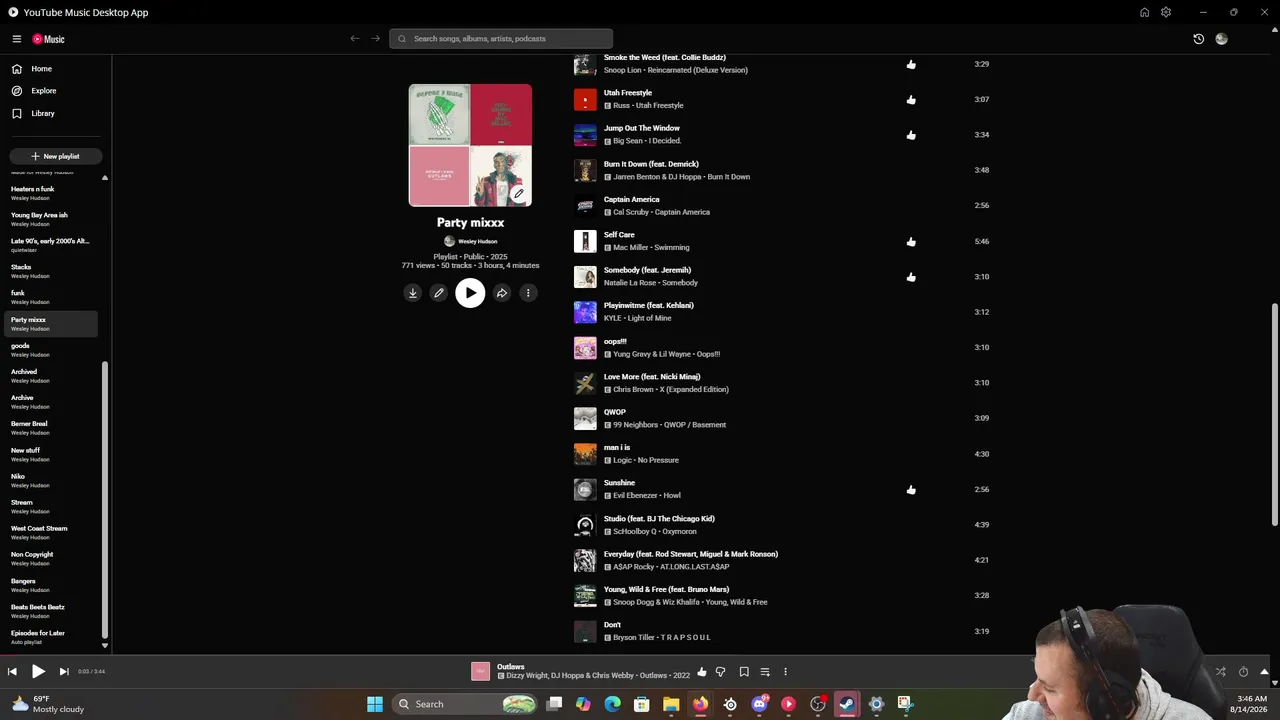Open the Windows Start menu
The image size is (1280, 720).
375,704
